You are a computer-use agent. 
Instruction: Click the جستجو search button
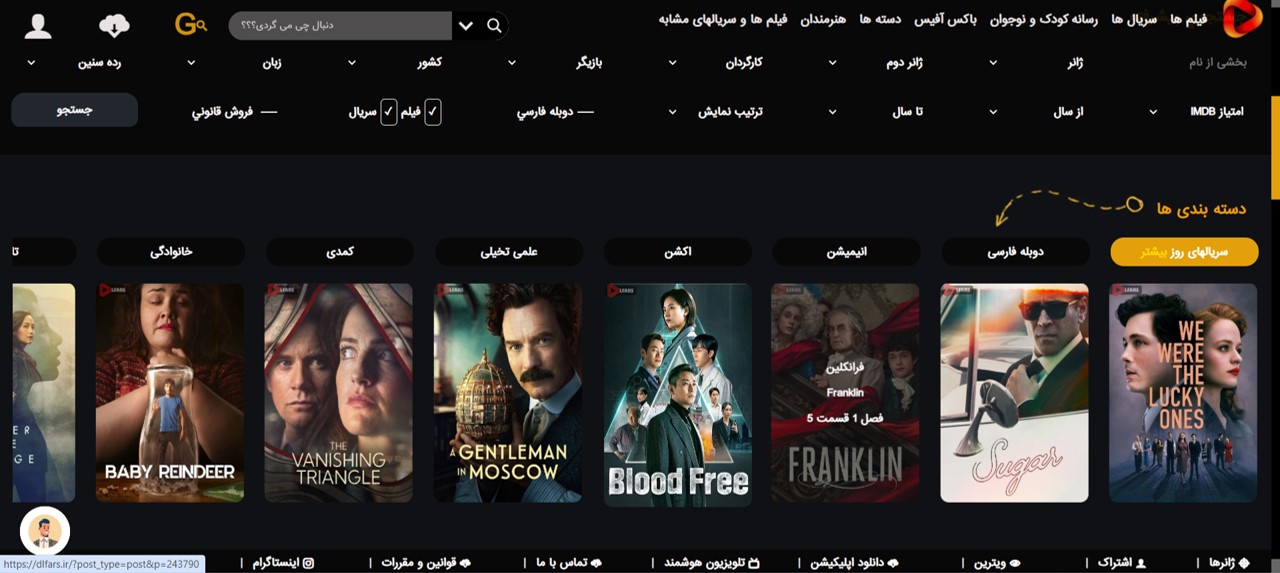pos(75,110)
